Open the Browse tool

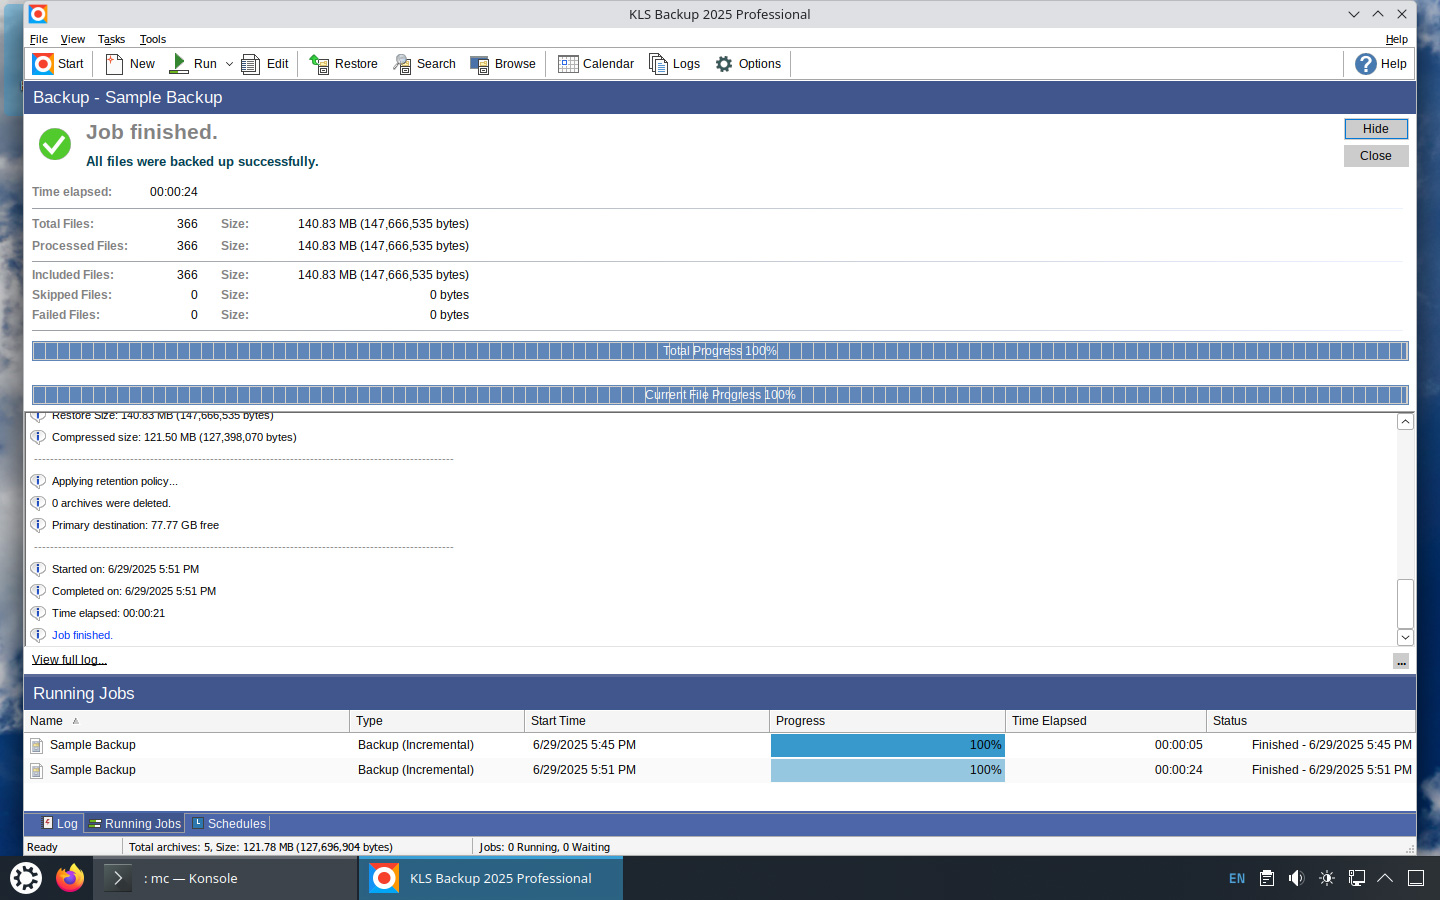[x=503, y=64]
